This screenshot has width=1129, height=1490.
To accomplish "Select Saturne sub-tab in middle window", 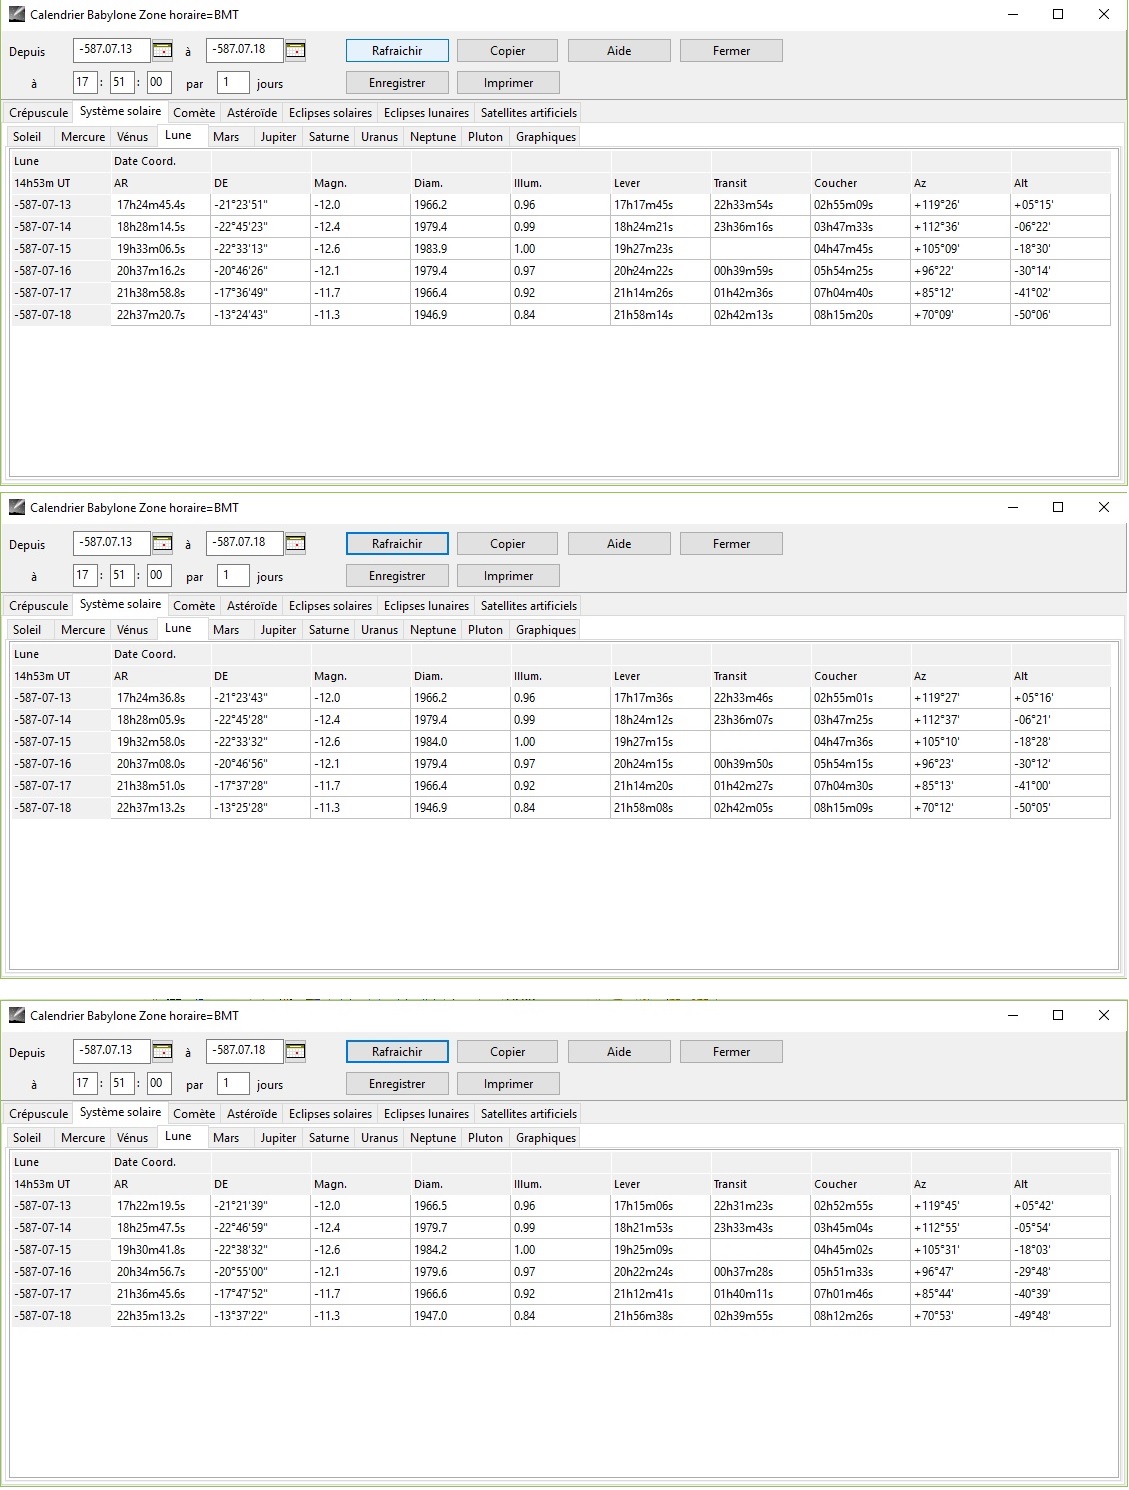I will point(329,630).
